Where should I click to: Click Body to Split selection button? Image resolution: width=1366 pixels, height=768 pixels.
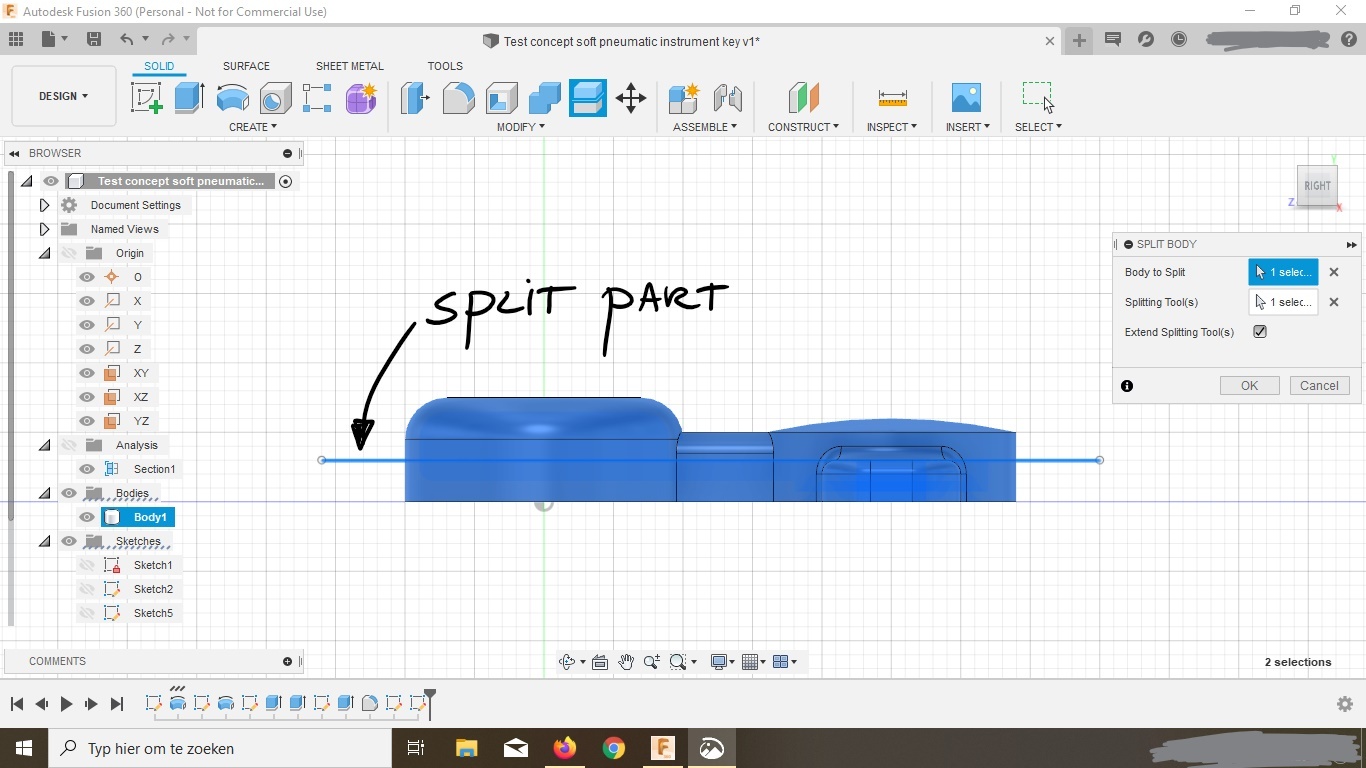coord(1283,272)
